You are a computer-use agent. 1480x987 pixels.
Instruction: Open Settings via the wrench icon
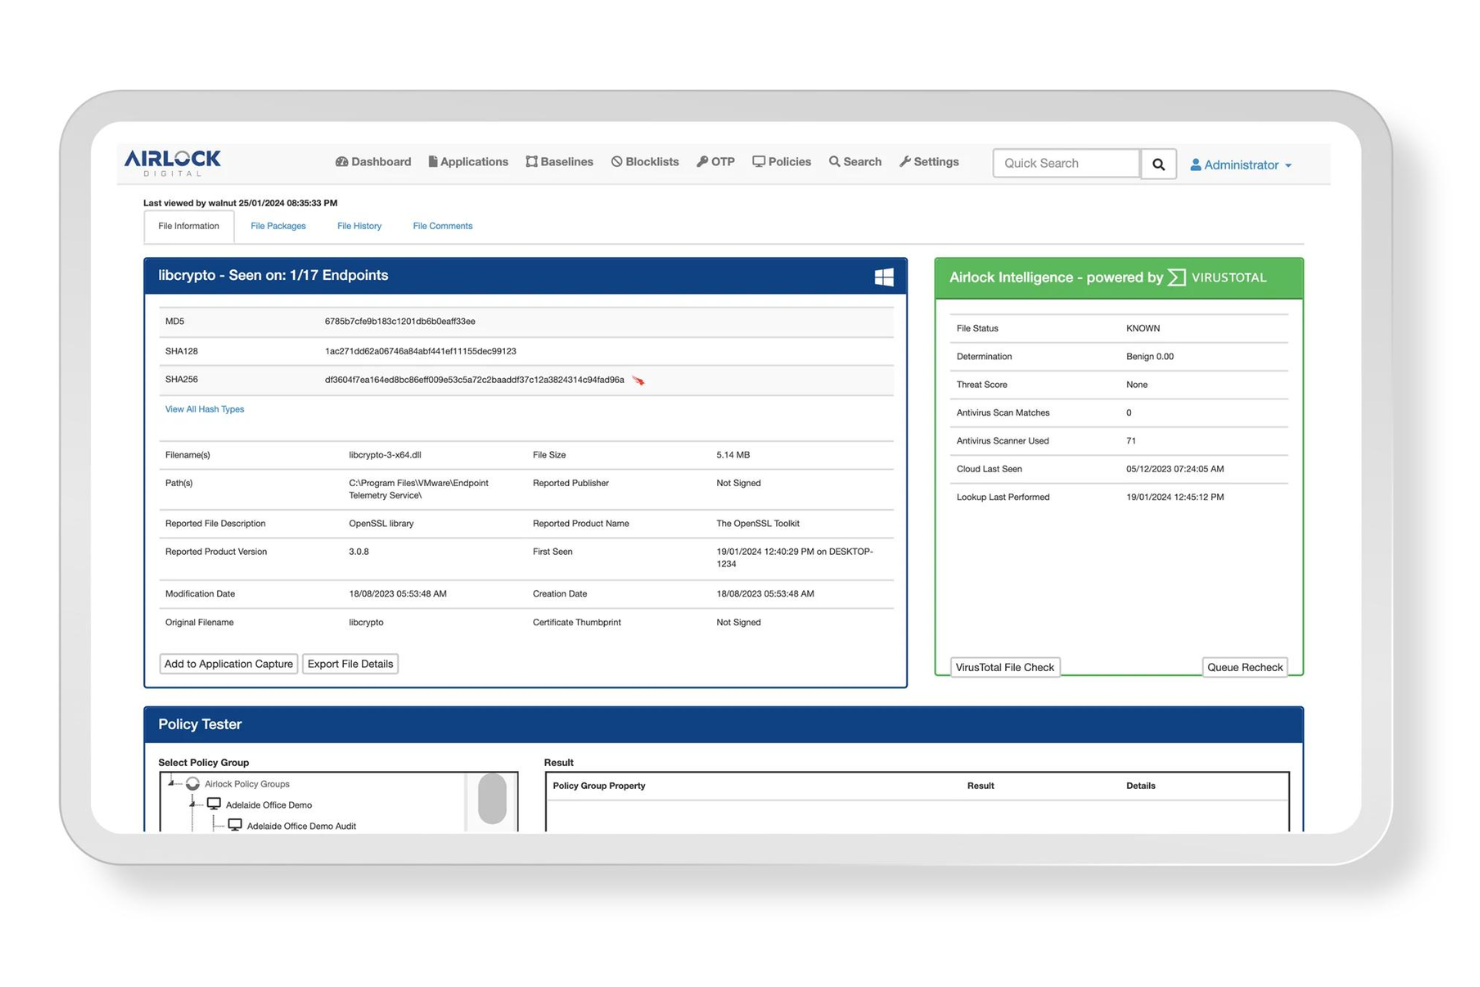(904, 161)
